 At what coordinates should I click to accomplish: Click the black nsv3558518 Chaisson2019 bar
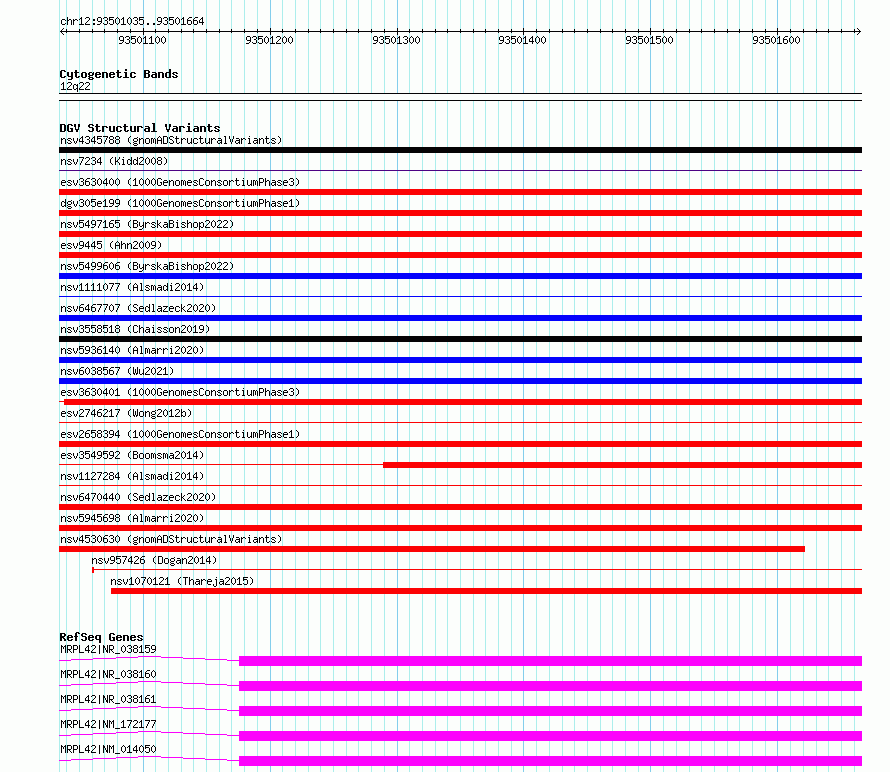460,339
